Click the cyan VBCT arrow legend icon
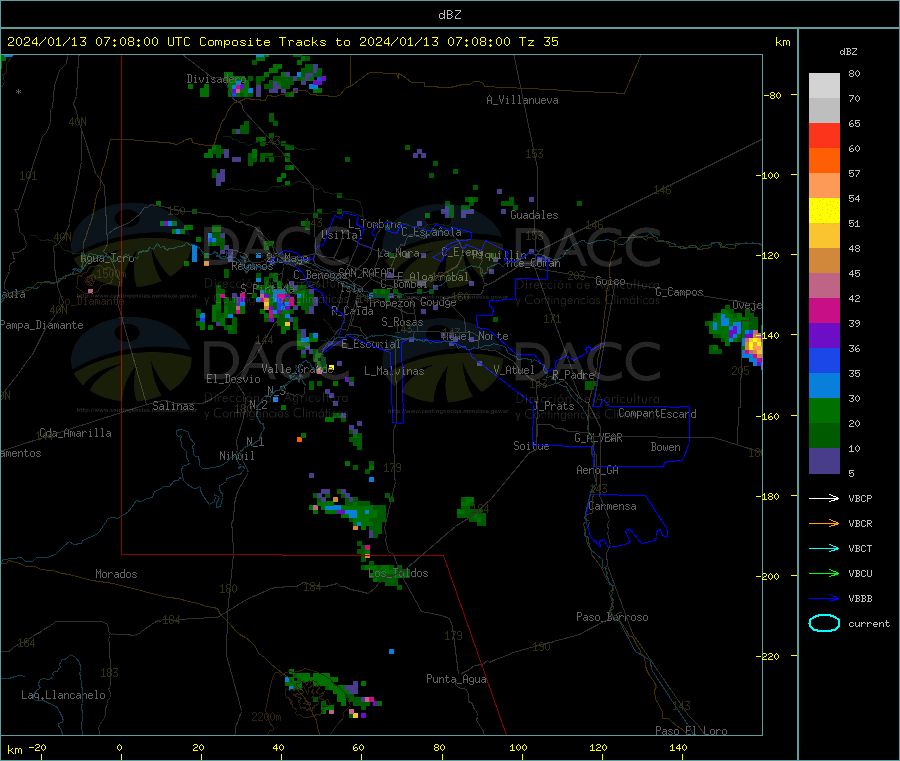 tap(824, 548)
